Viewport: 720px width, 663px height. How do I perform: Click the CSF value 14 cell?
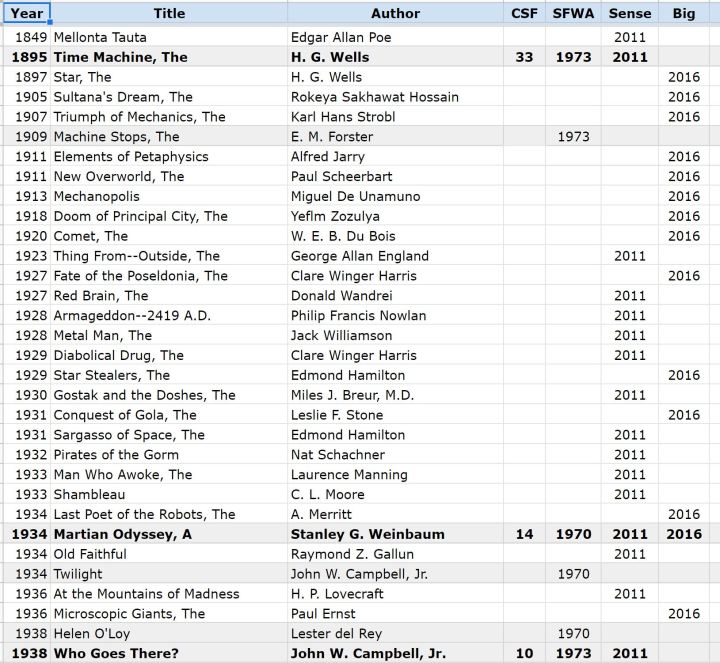pyautogui.click(x=523, y=534)
